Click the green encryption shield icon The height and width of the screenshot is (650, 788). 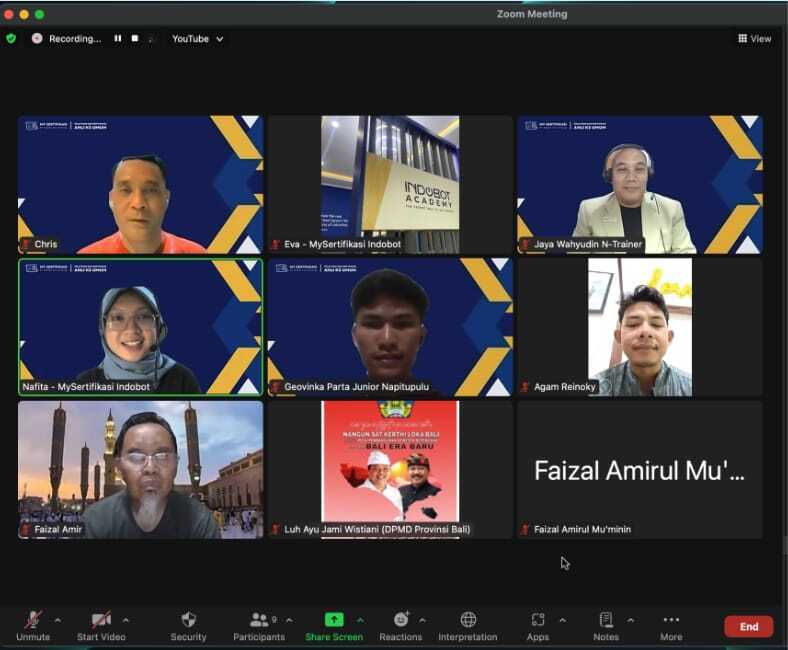[11, 39]
